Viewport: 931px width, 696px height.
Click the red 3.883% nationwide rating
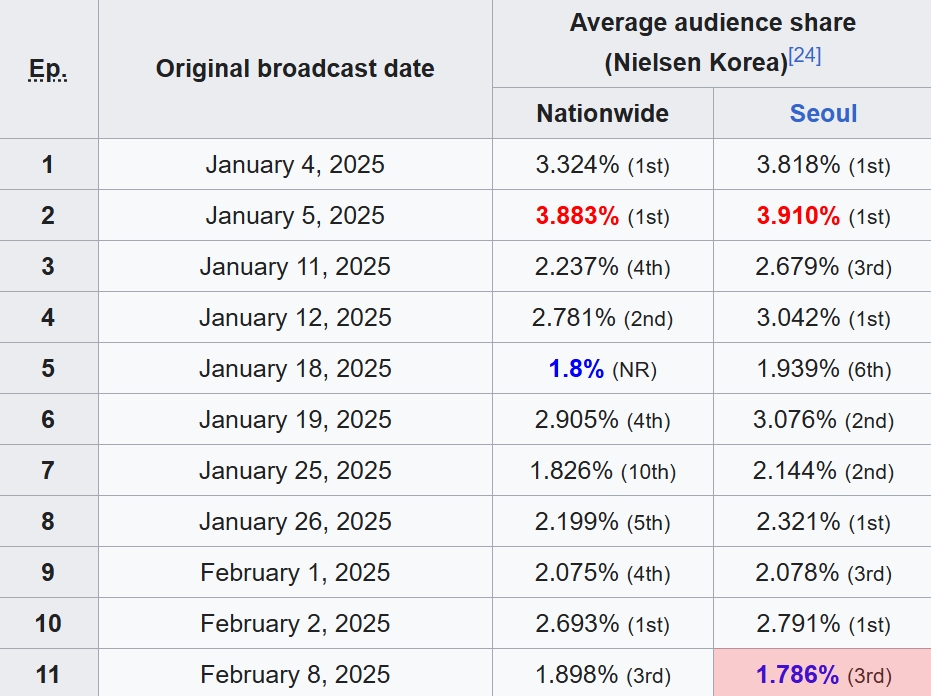pos(578,216)
